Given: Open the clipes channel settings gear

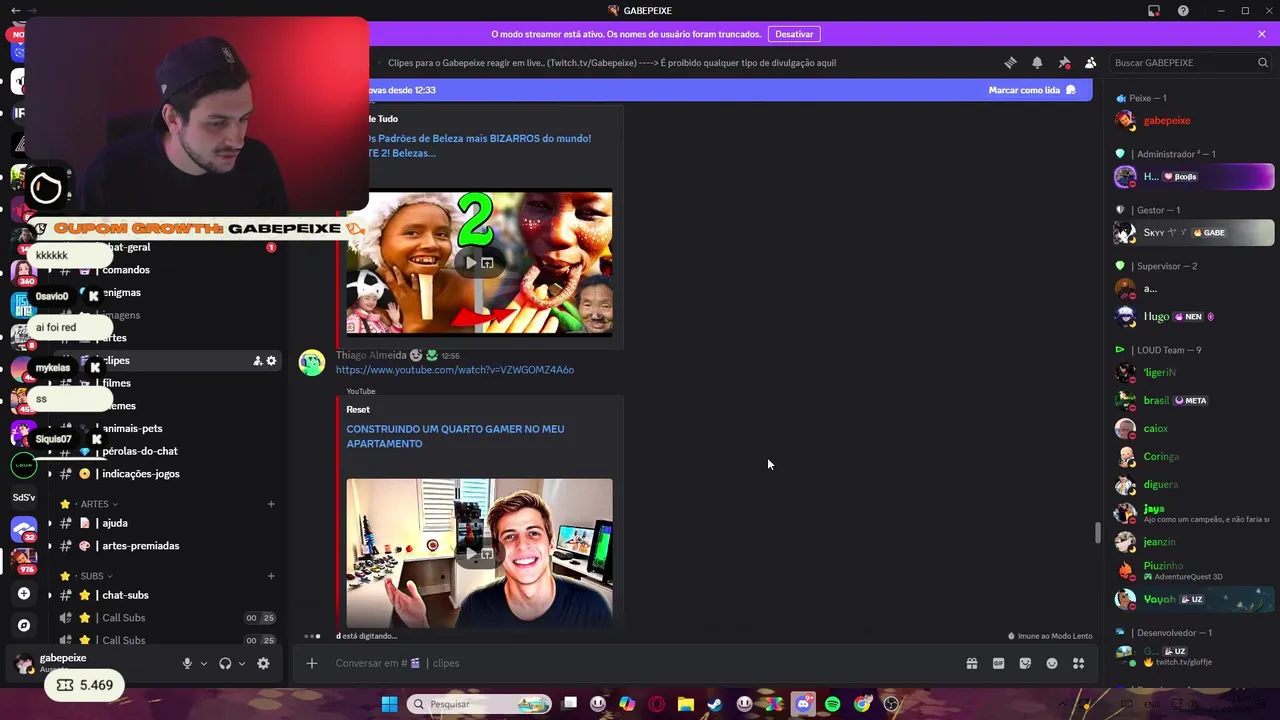Looking at the screenshot, I should tap(271, 361).
